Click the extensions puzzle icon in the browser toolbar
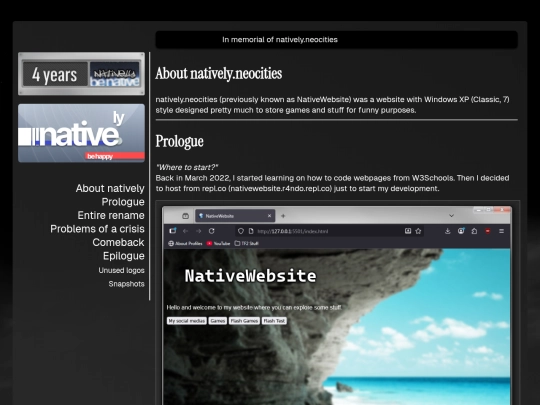This screenshot has width=540, height=405. pyautogui.click(x=474, y=231)
